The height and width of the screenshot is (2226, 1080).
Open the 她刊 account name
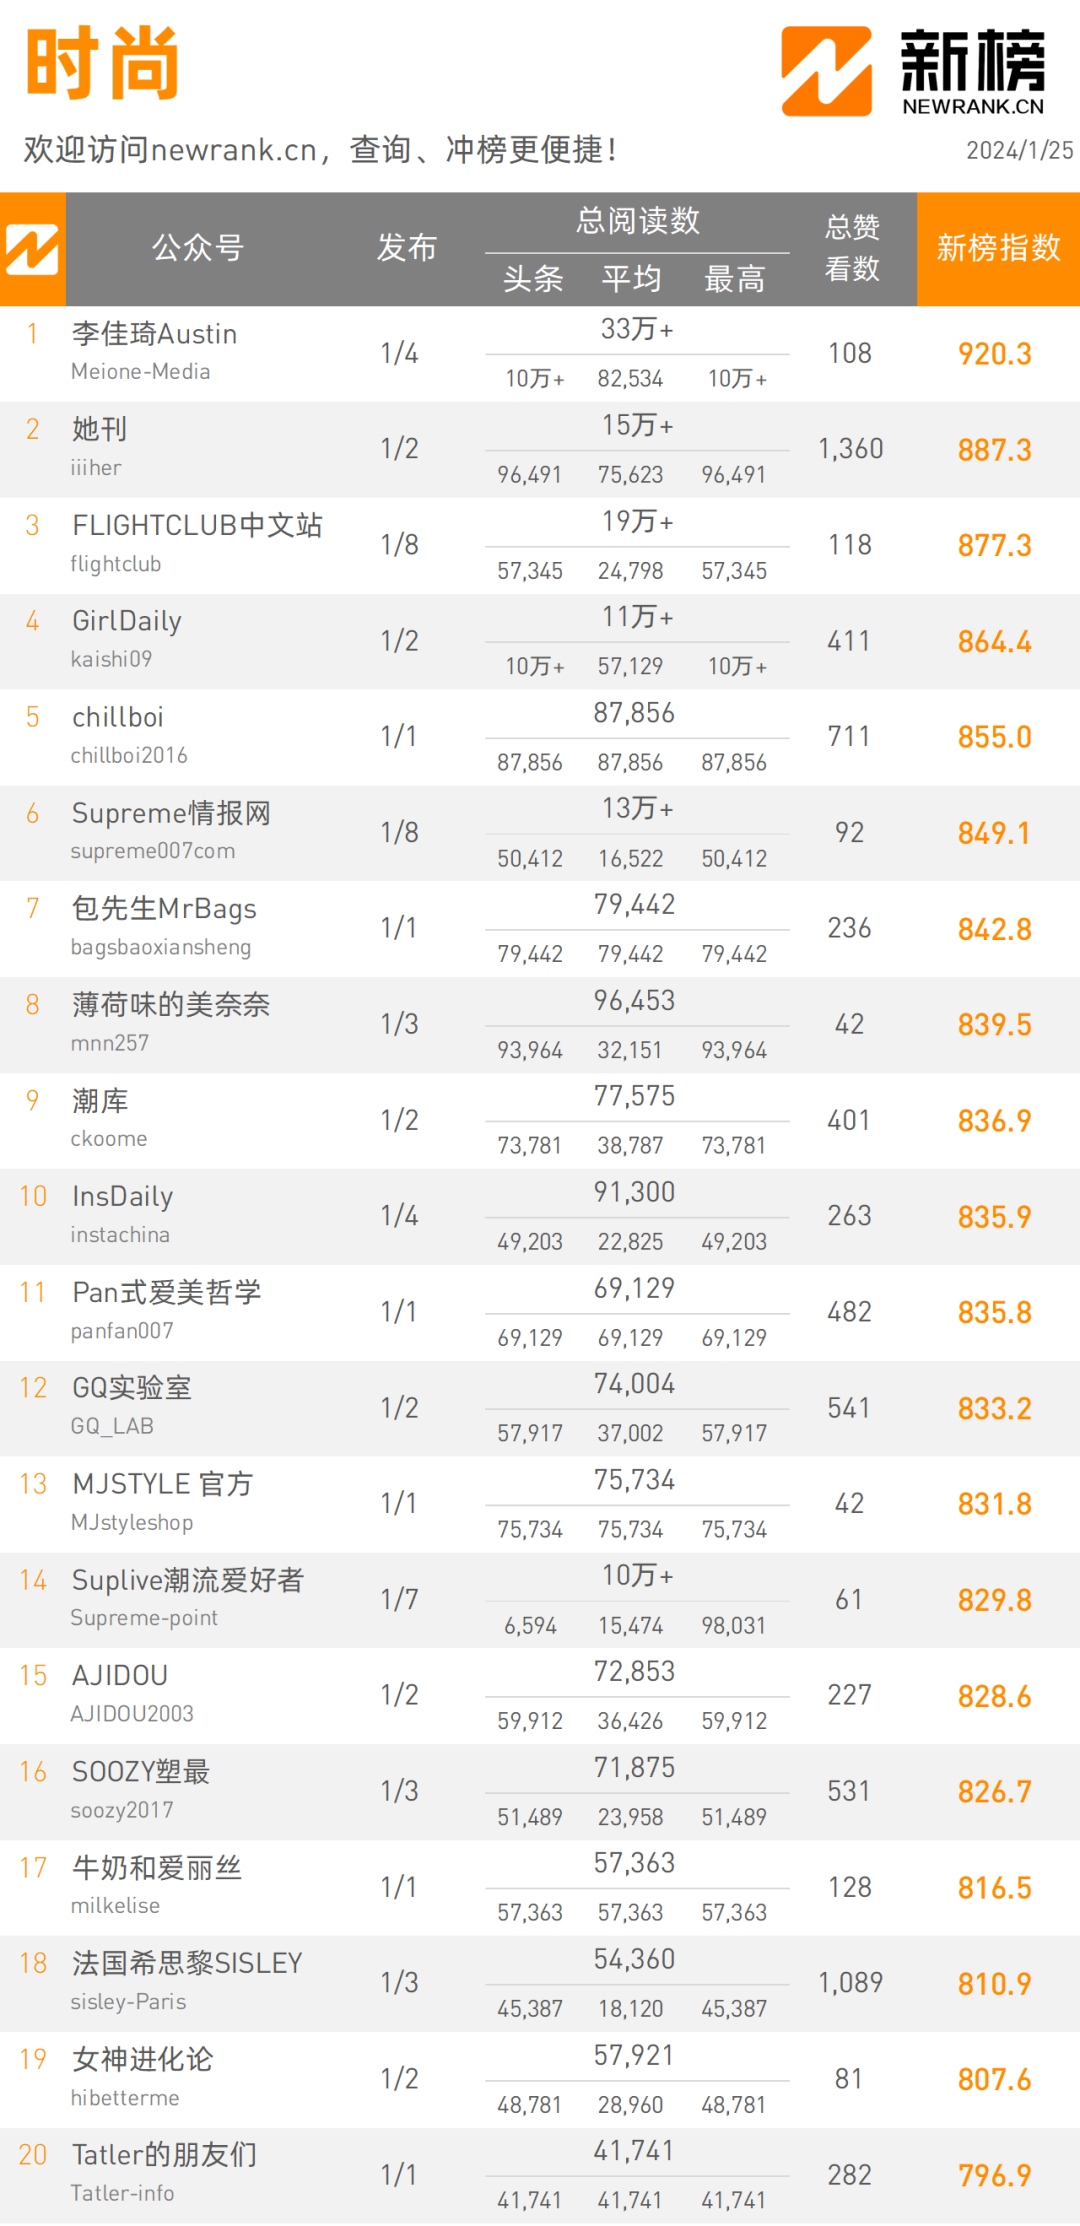(x=100, y=430)
